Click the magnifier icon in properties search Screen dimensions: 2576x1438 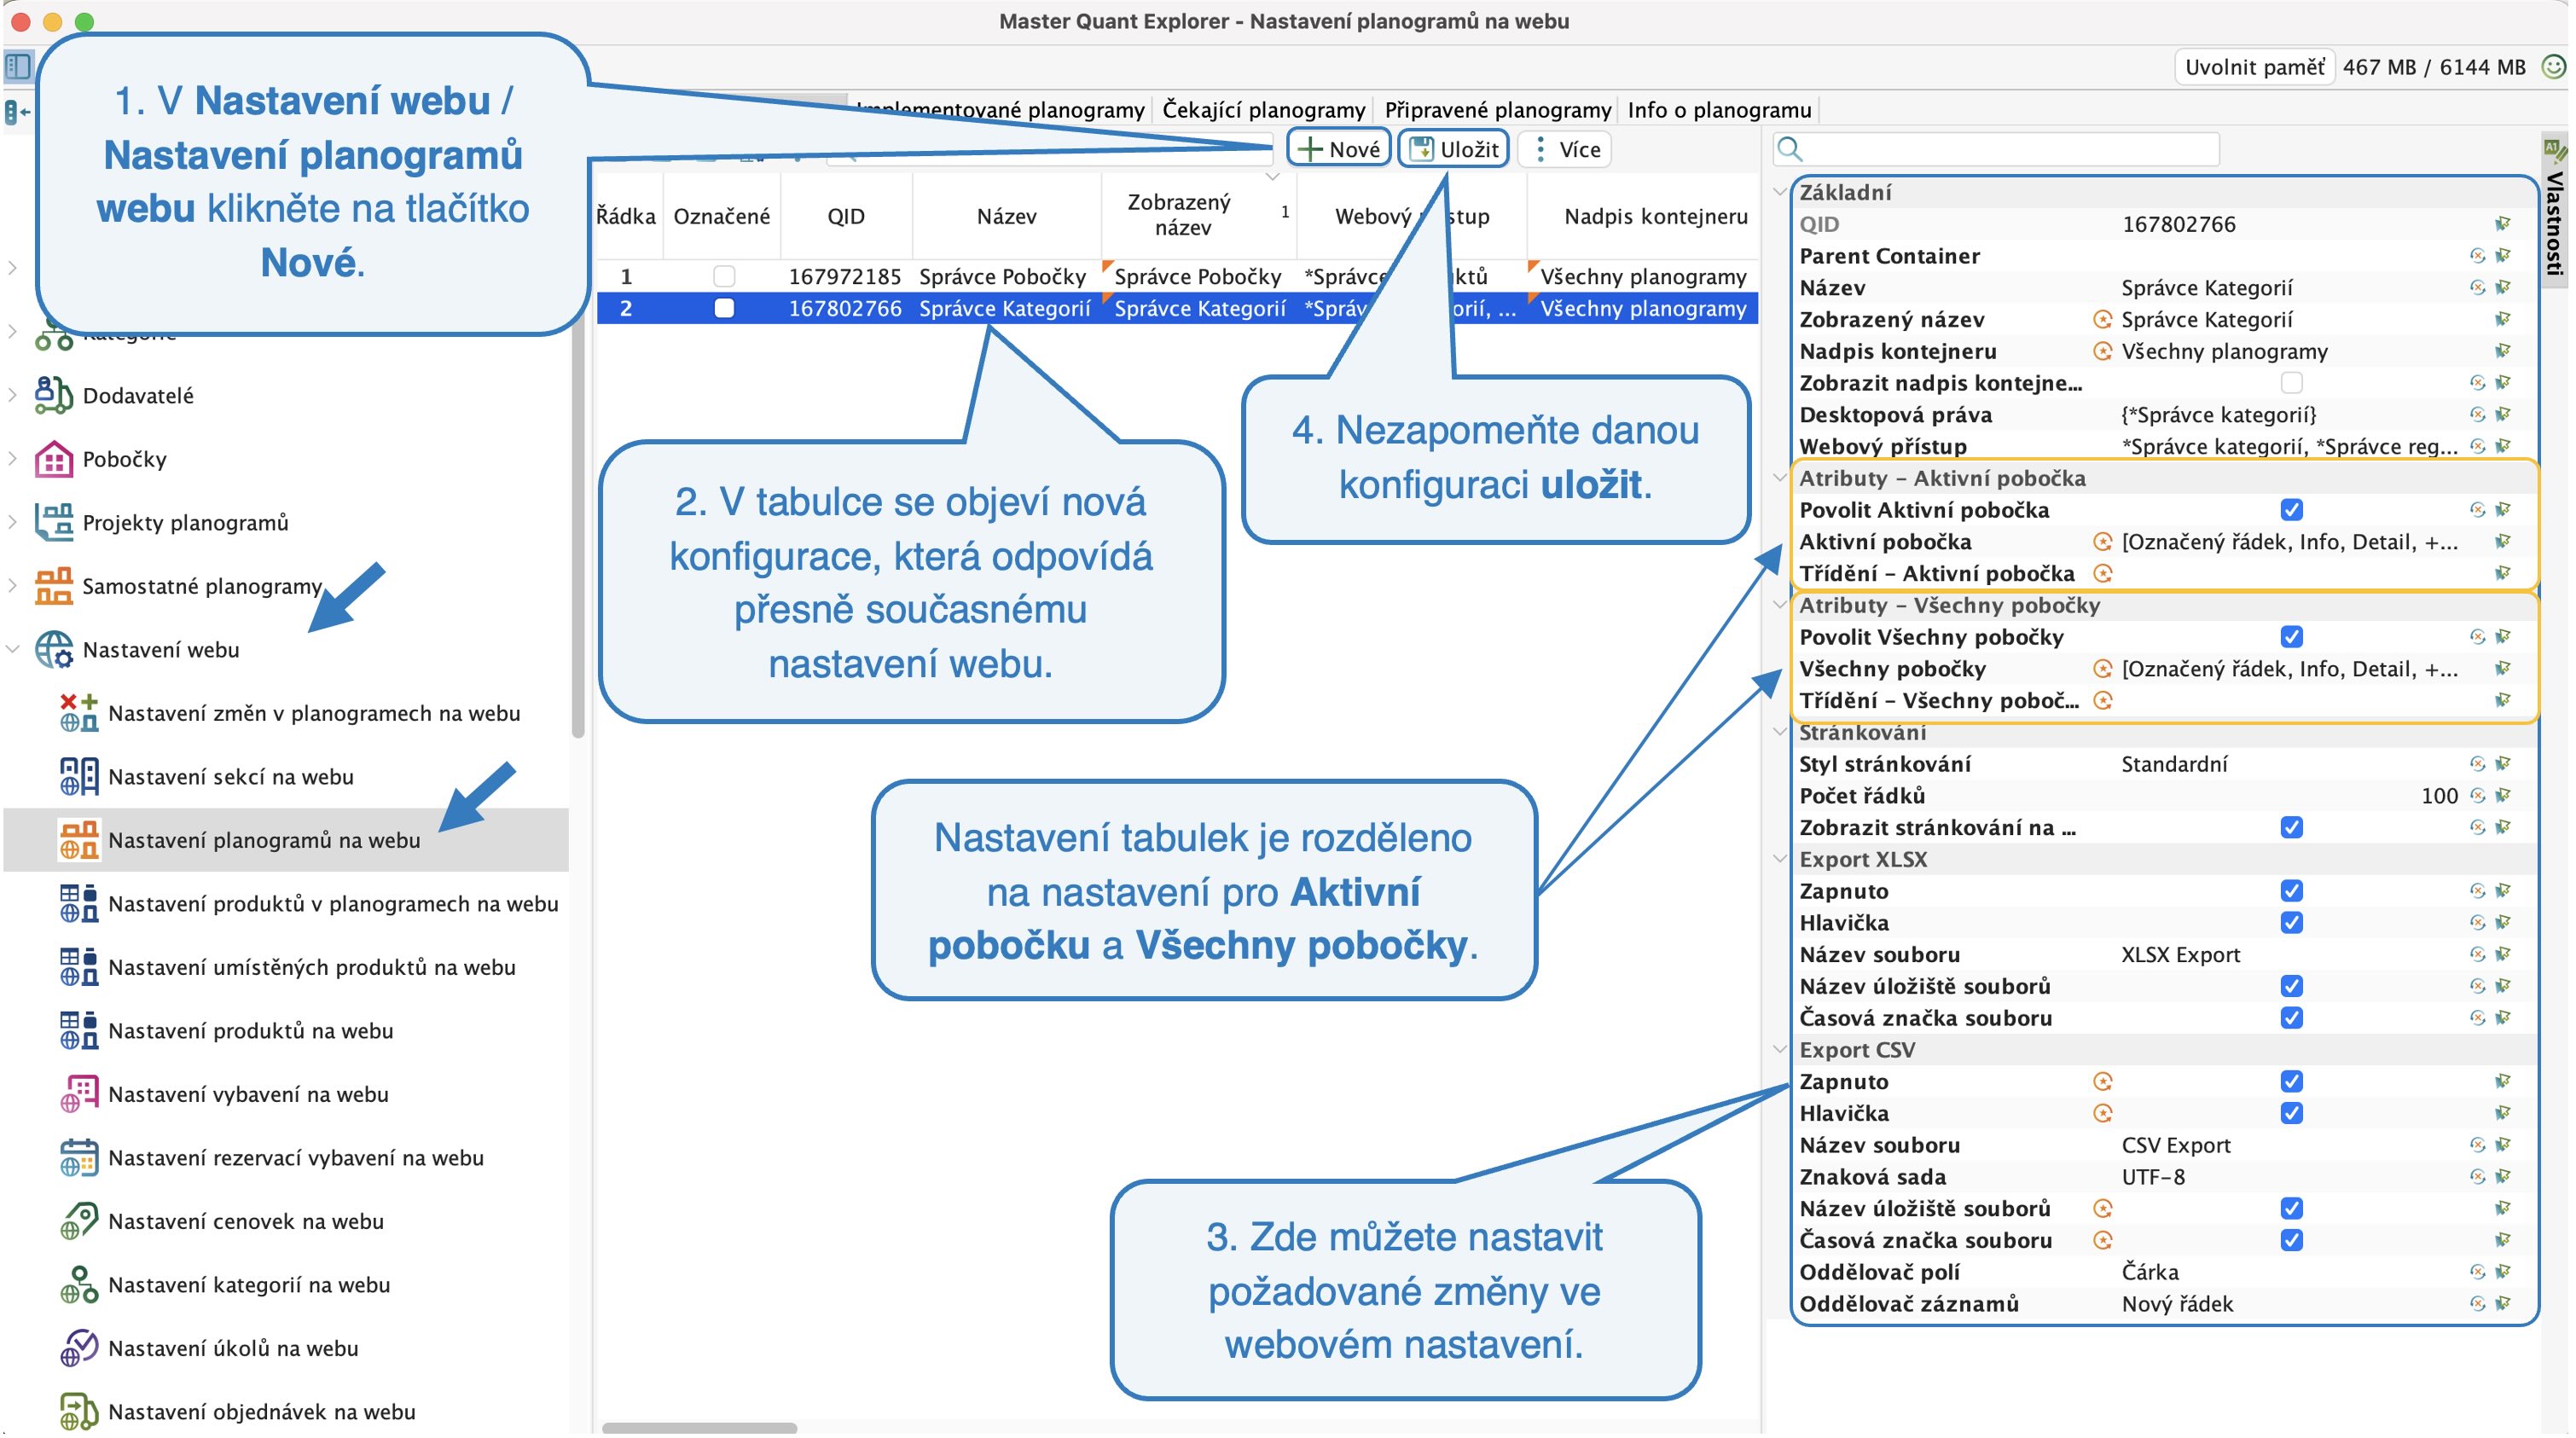[1790, 149]
